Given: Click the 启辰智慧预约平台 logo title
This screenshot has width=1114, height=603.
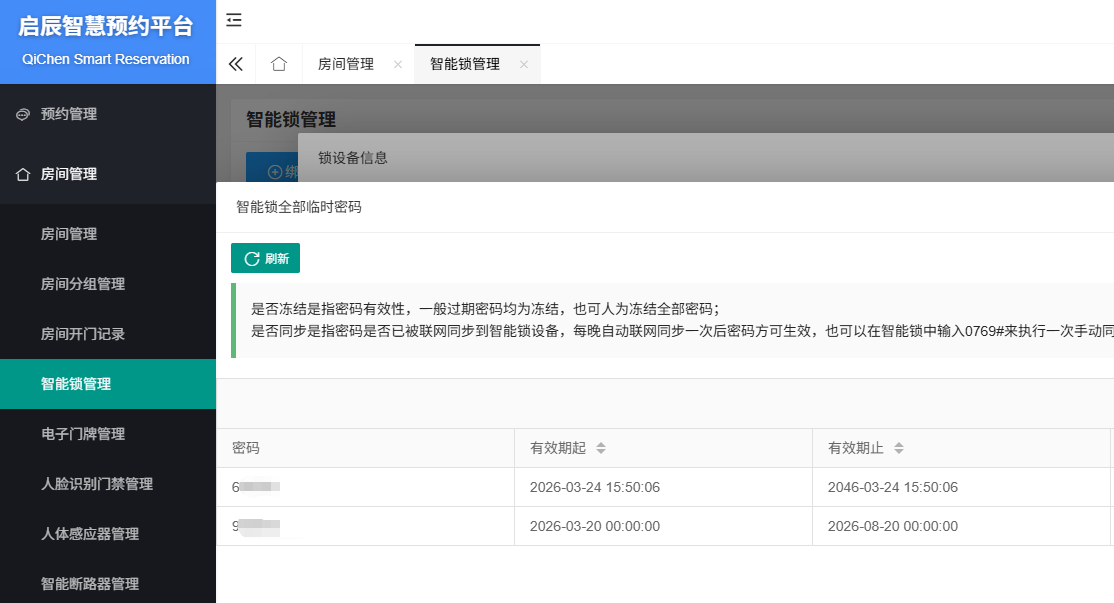Looking at the screenshot, I should coord(106,28).
